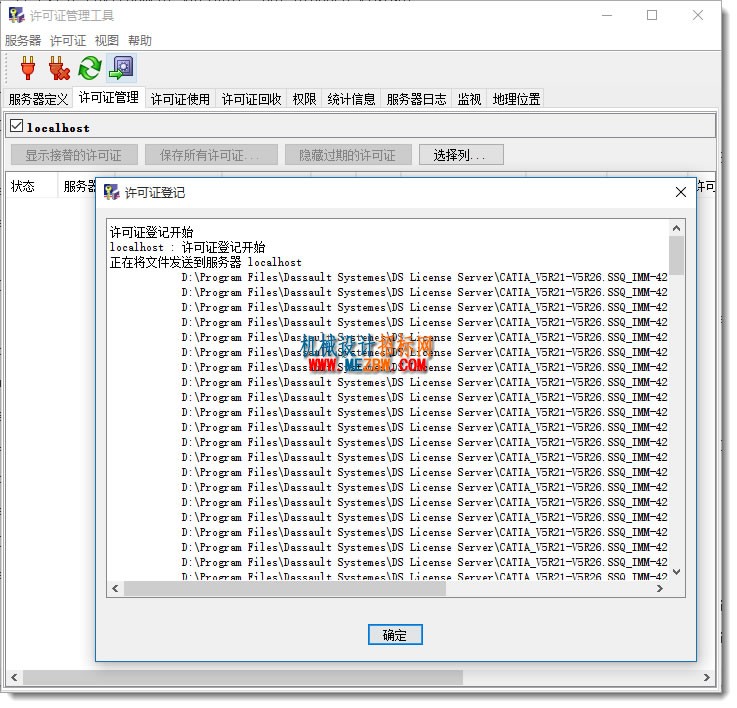Switch to the 监视 tab
This screenshot has width=737, height=708.
pyautogui.click(x=470, y=100)
